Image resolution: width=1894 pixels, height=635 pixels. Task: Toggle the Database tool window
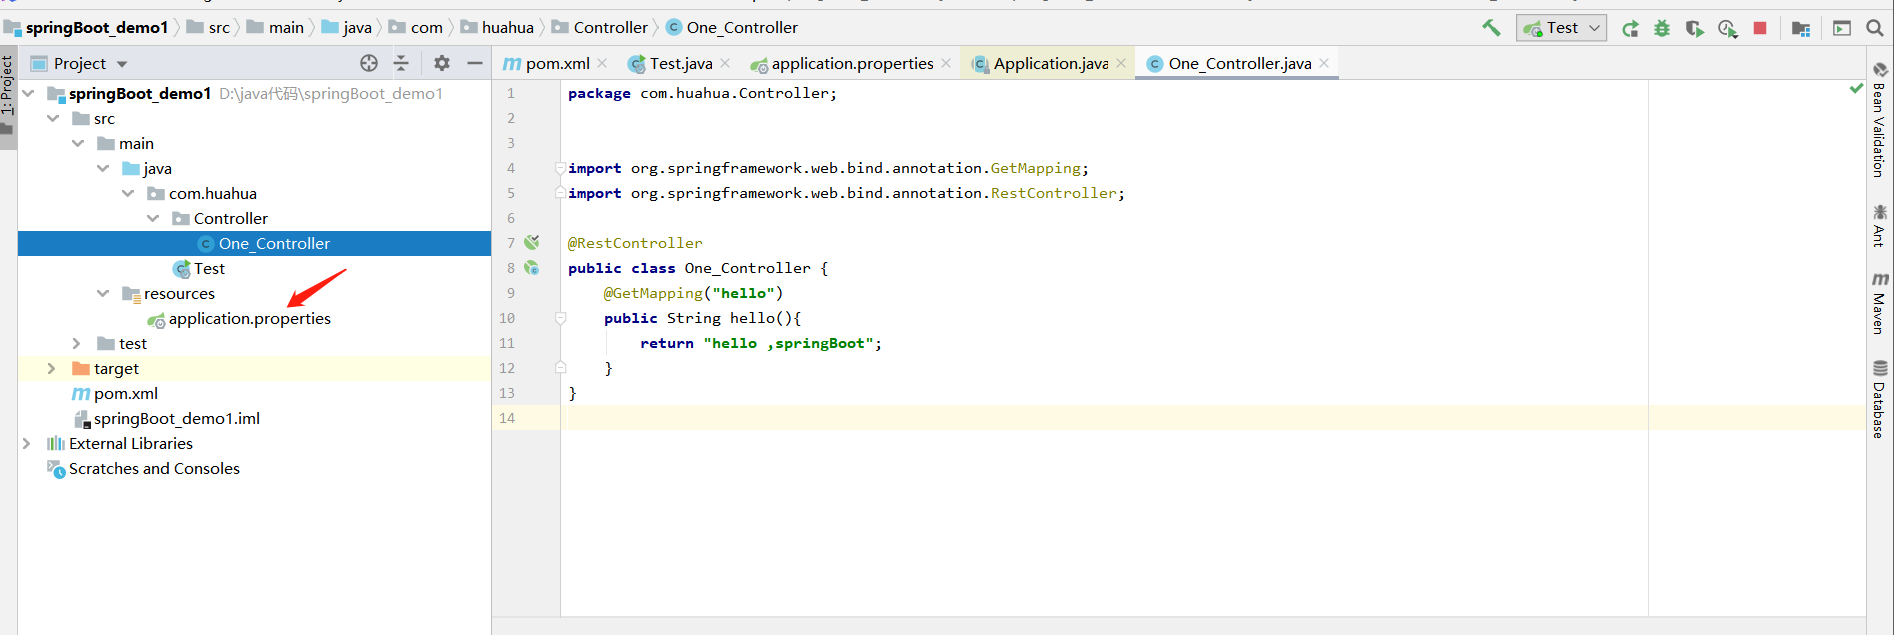(1880, 398)
